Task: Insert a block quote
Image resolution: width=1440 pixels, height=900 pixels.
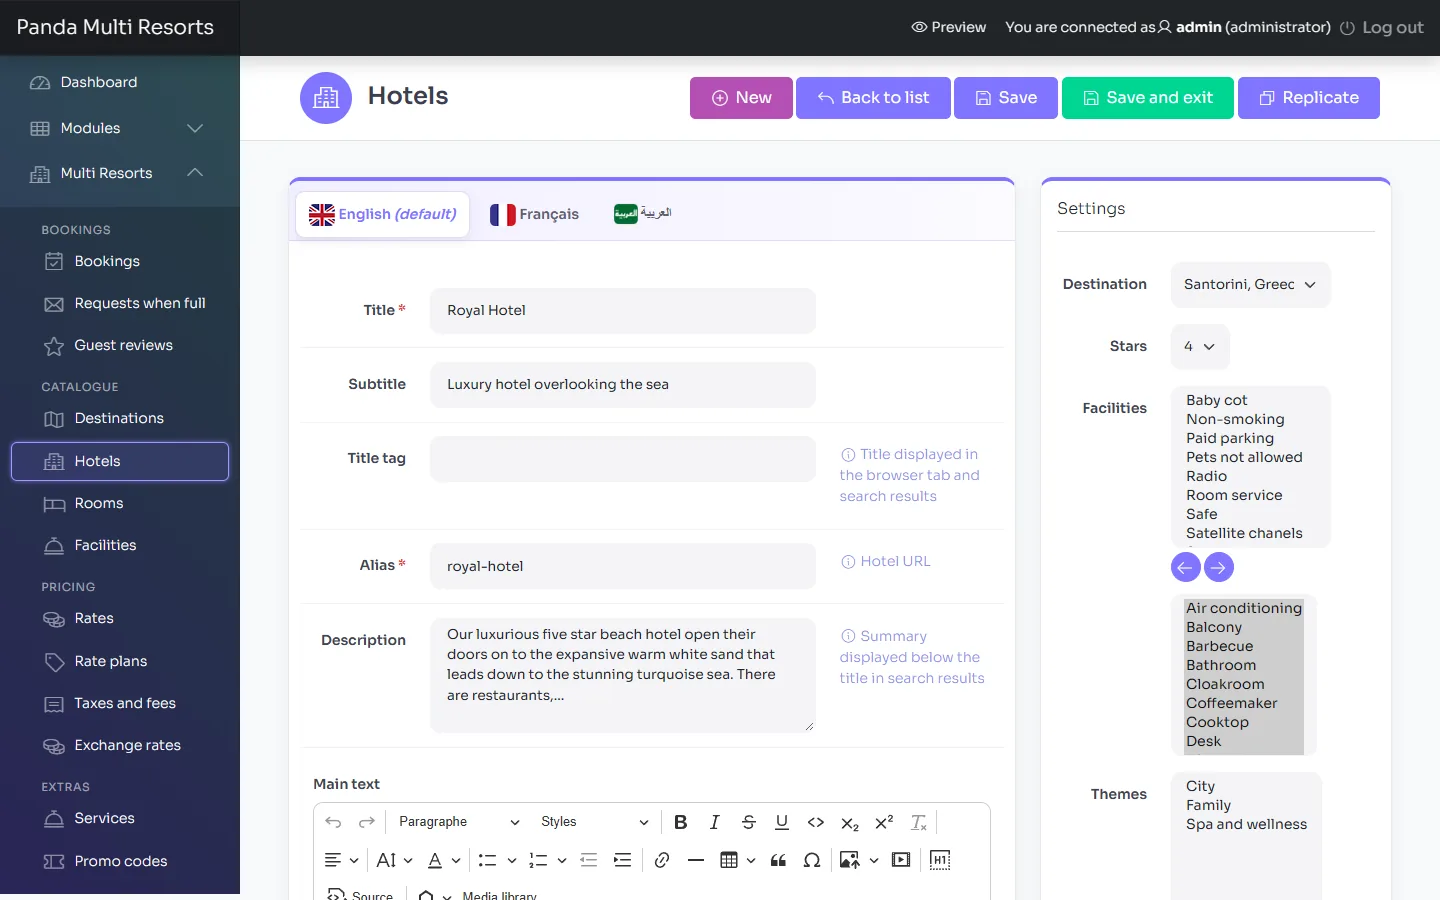Action: point(778,860)
